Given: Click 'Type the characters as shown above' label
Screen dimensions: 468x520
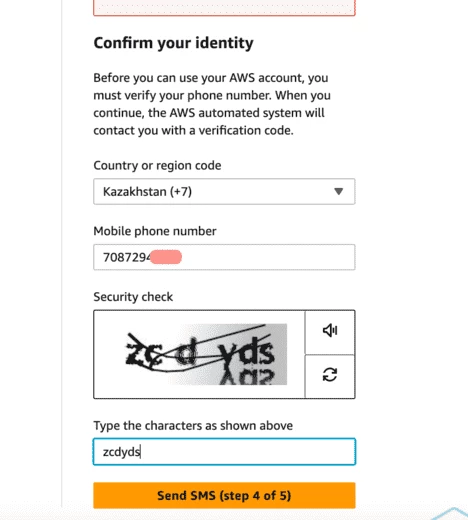Looking at the screenshot, I should tap(193, 426).
